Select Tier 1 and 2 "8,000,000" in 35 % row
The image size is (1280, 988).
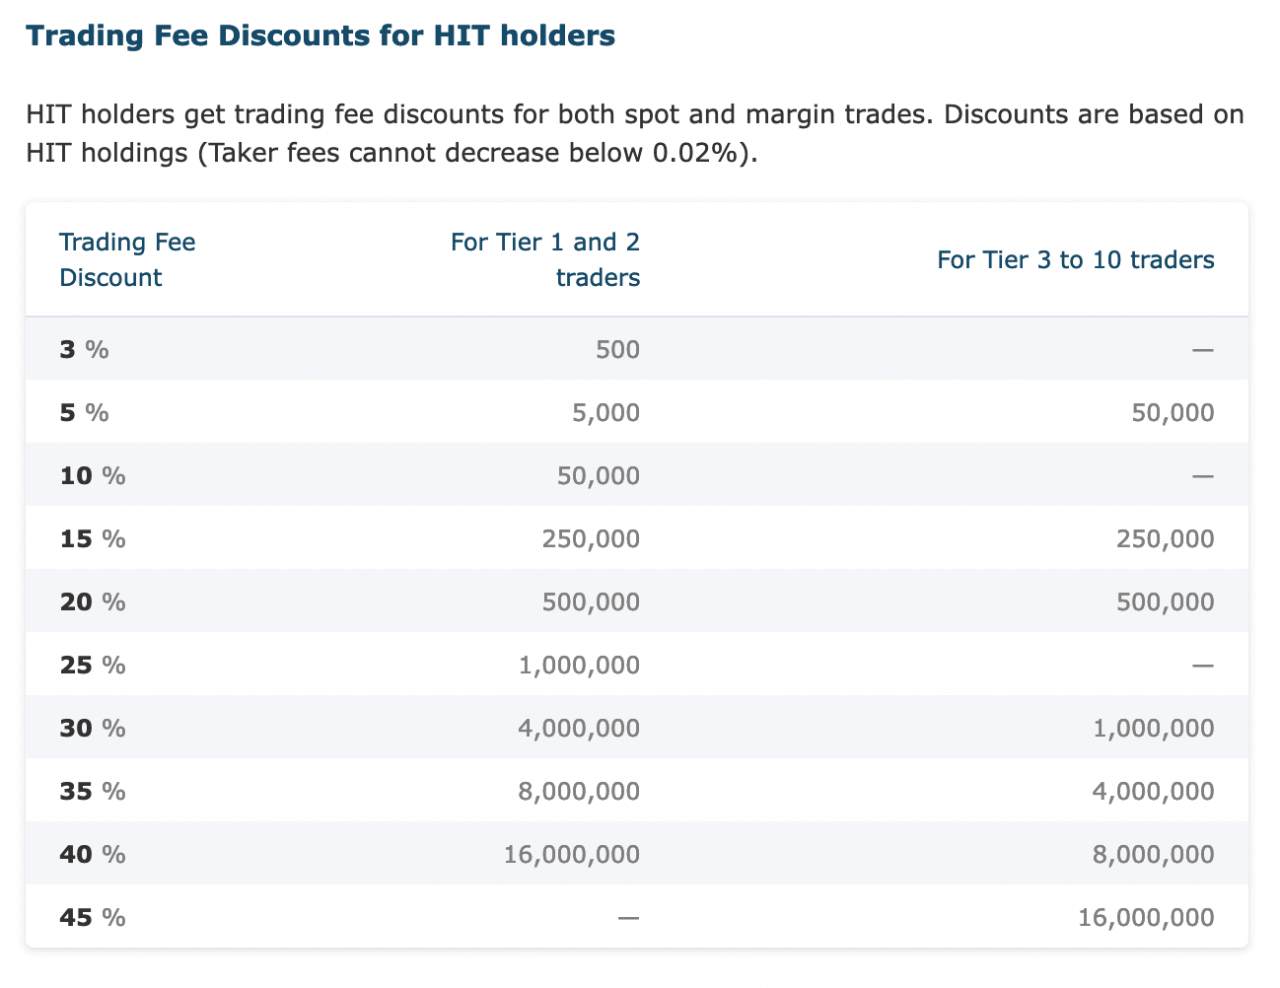[x=579, y=790]
